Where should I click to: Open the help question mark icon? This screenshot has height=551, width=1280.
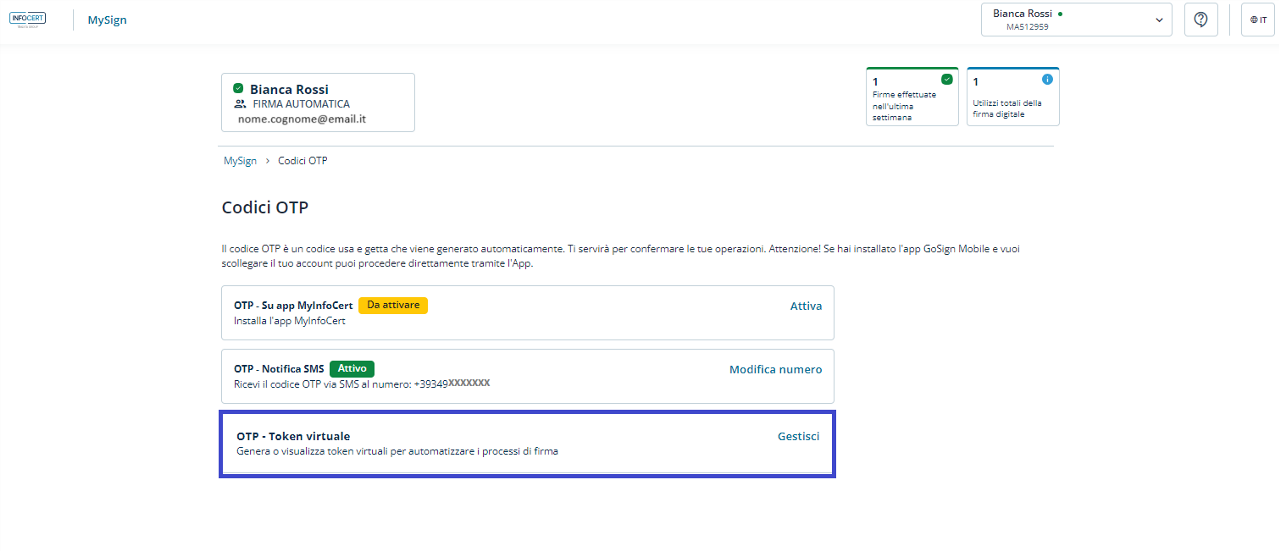point(1201,20)
